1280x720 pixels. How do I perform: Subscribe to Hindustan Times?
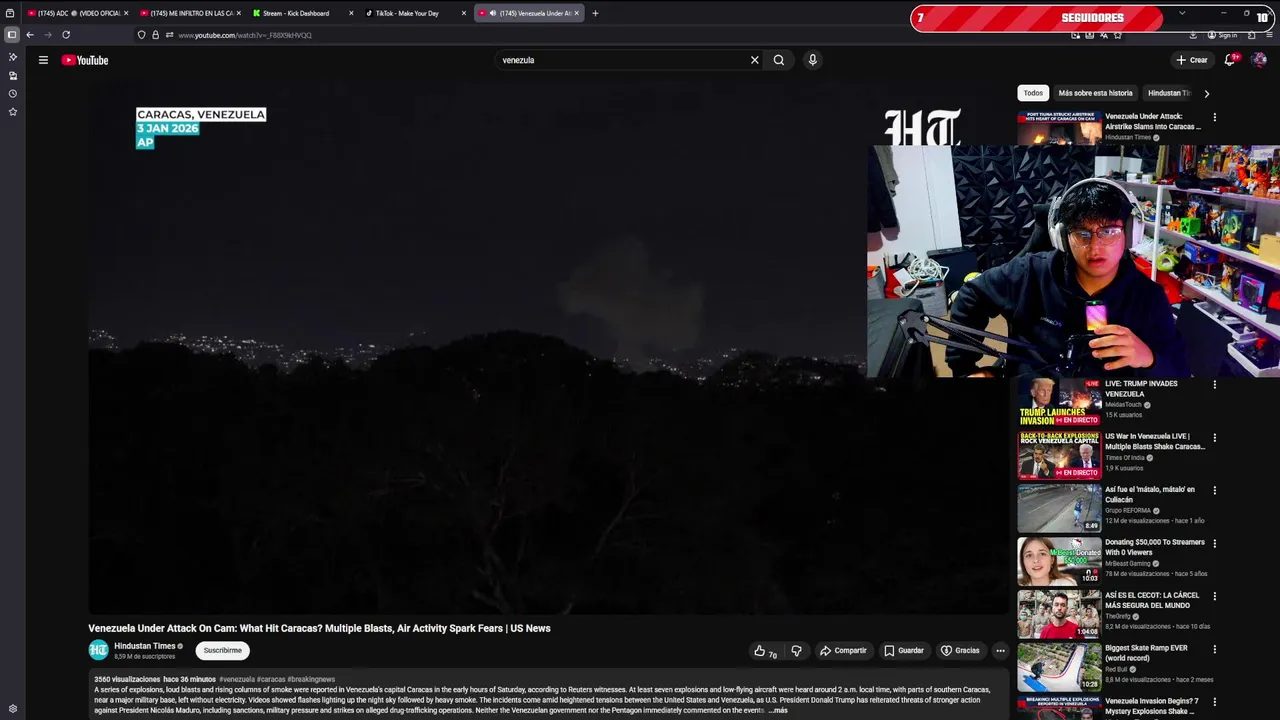click(222, 650)
